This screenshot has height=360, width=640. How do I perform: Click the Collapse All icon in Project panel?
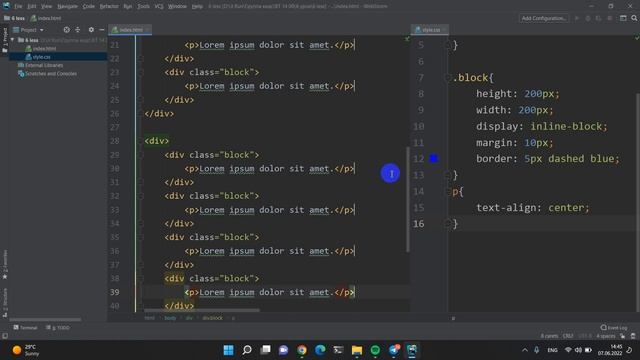tap(78, 30)
